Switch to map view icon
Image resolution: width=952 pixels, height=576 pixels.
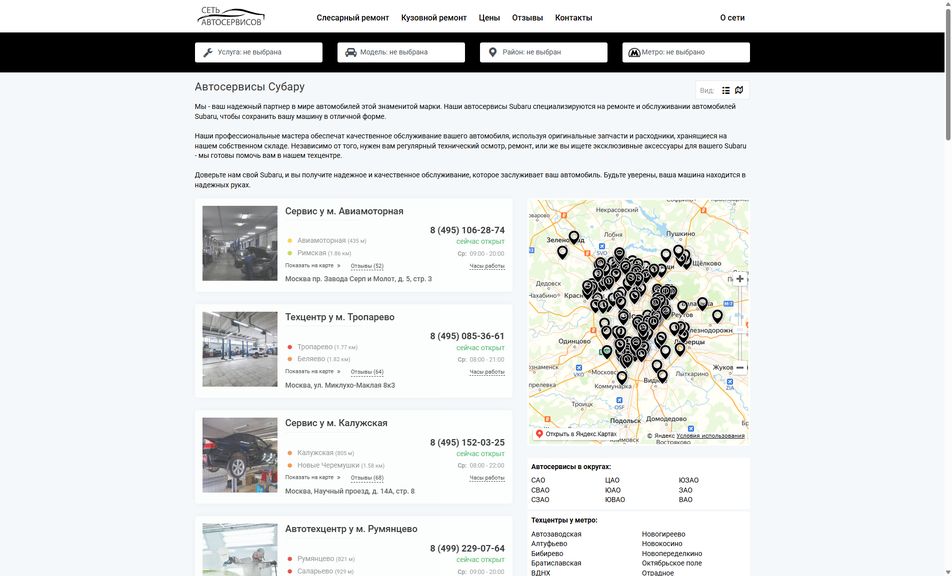coord(739,90)
